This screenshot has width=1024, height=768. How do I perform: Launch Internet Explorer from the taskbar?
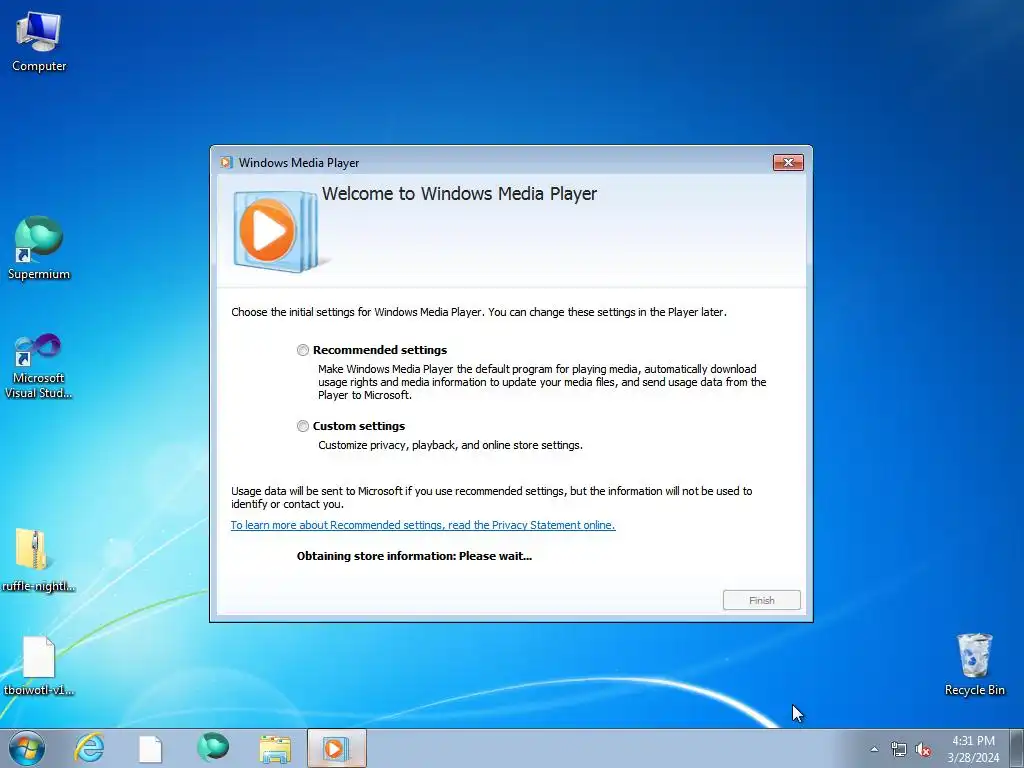(89, 748)
